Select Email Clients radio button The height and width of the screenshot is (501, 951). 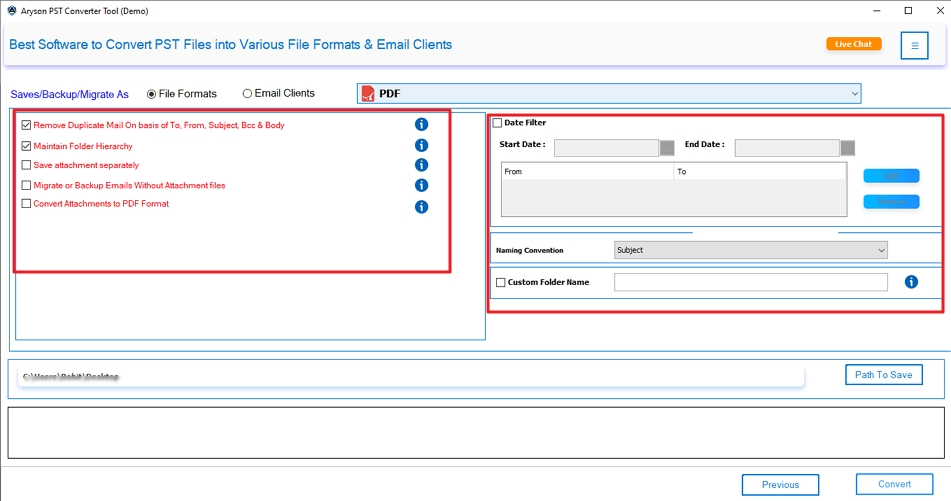pos(247,93)
